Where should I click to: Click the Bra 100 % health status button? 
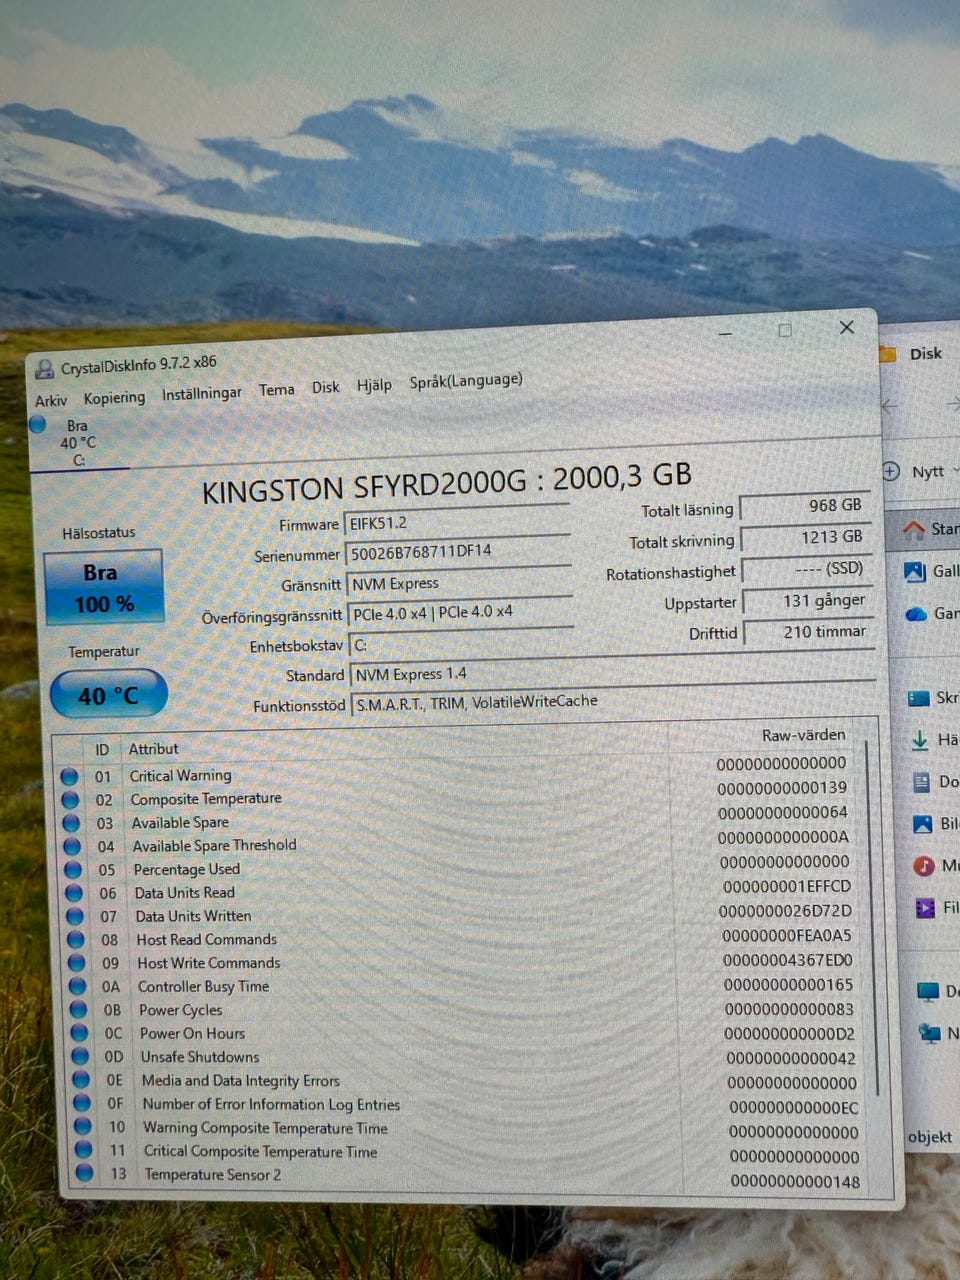(x=103, y=588)
